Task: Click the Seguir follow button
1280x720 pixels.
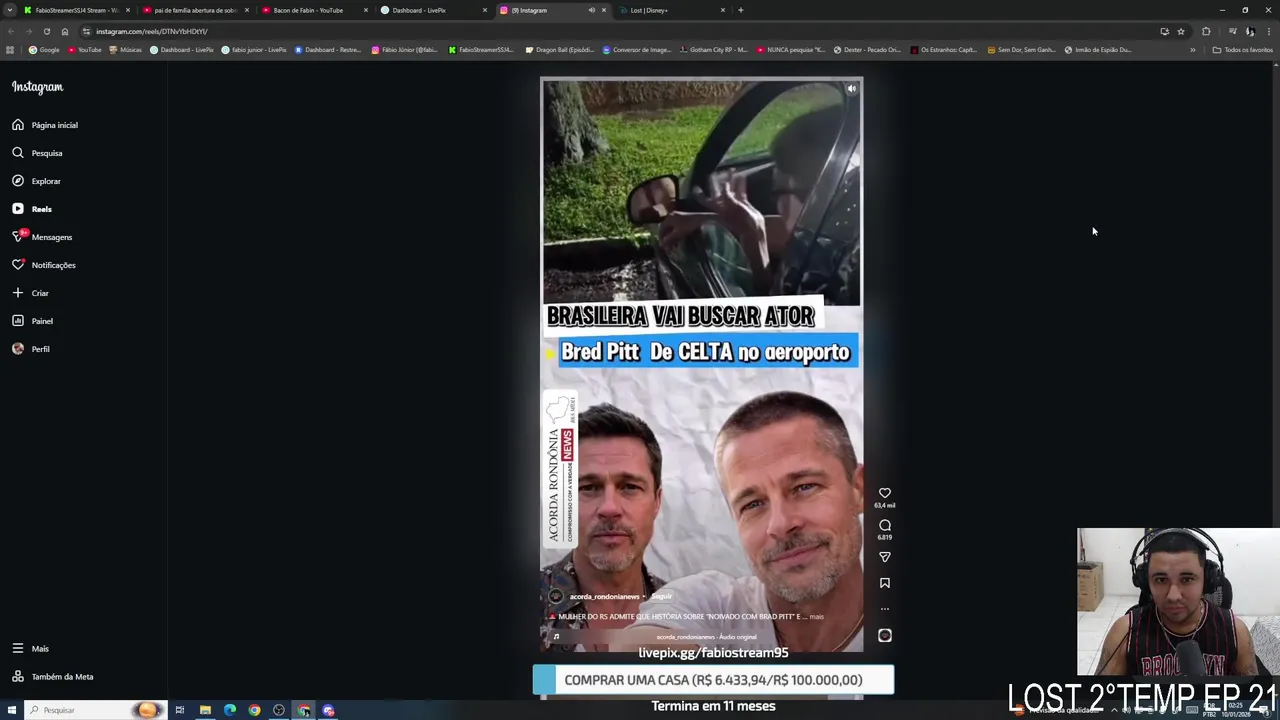Action: pos(662,597)
